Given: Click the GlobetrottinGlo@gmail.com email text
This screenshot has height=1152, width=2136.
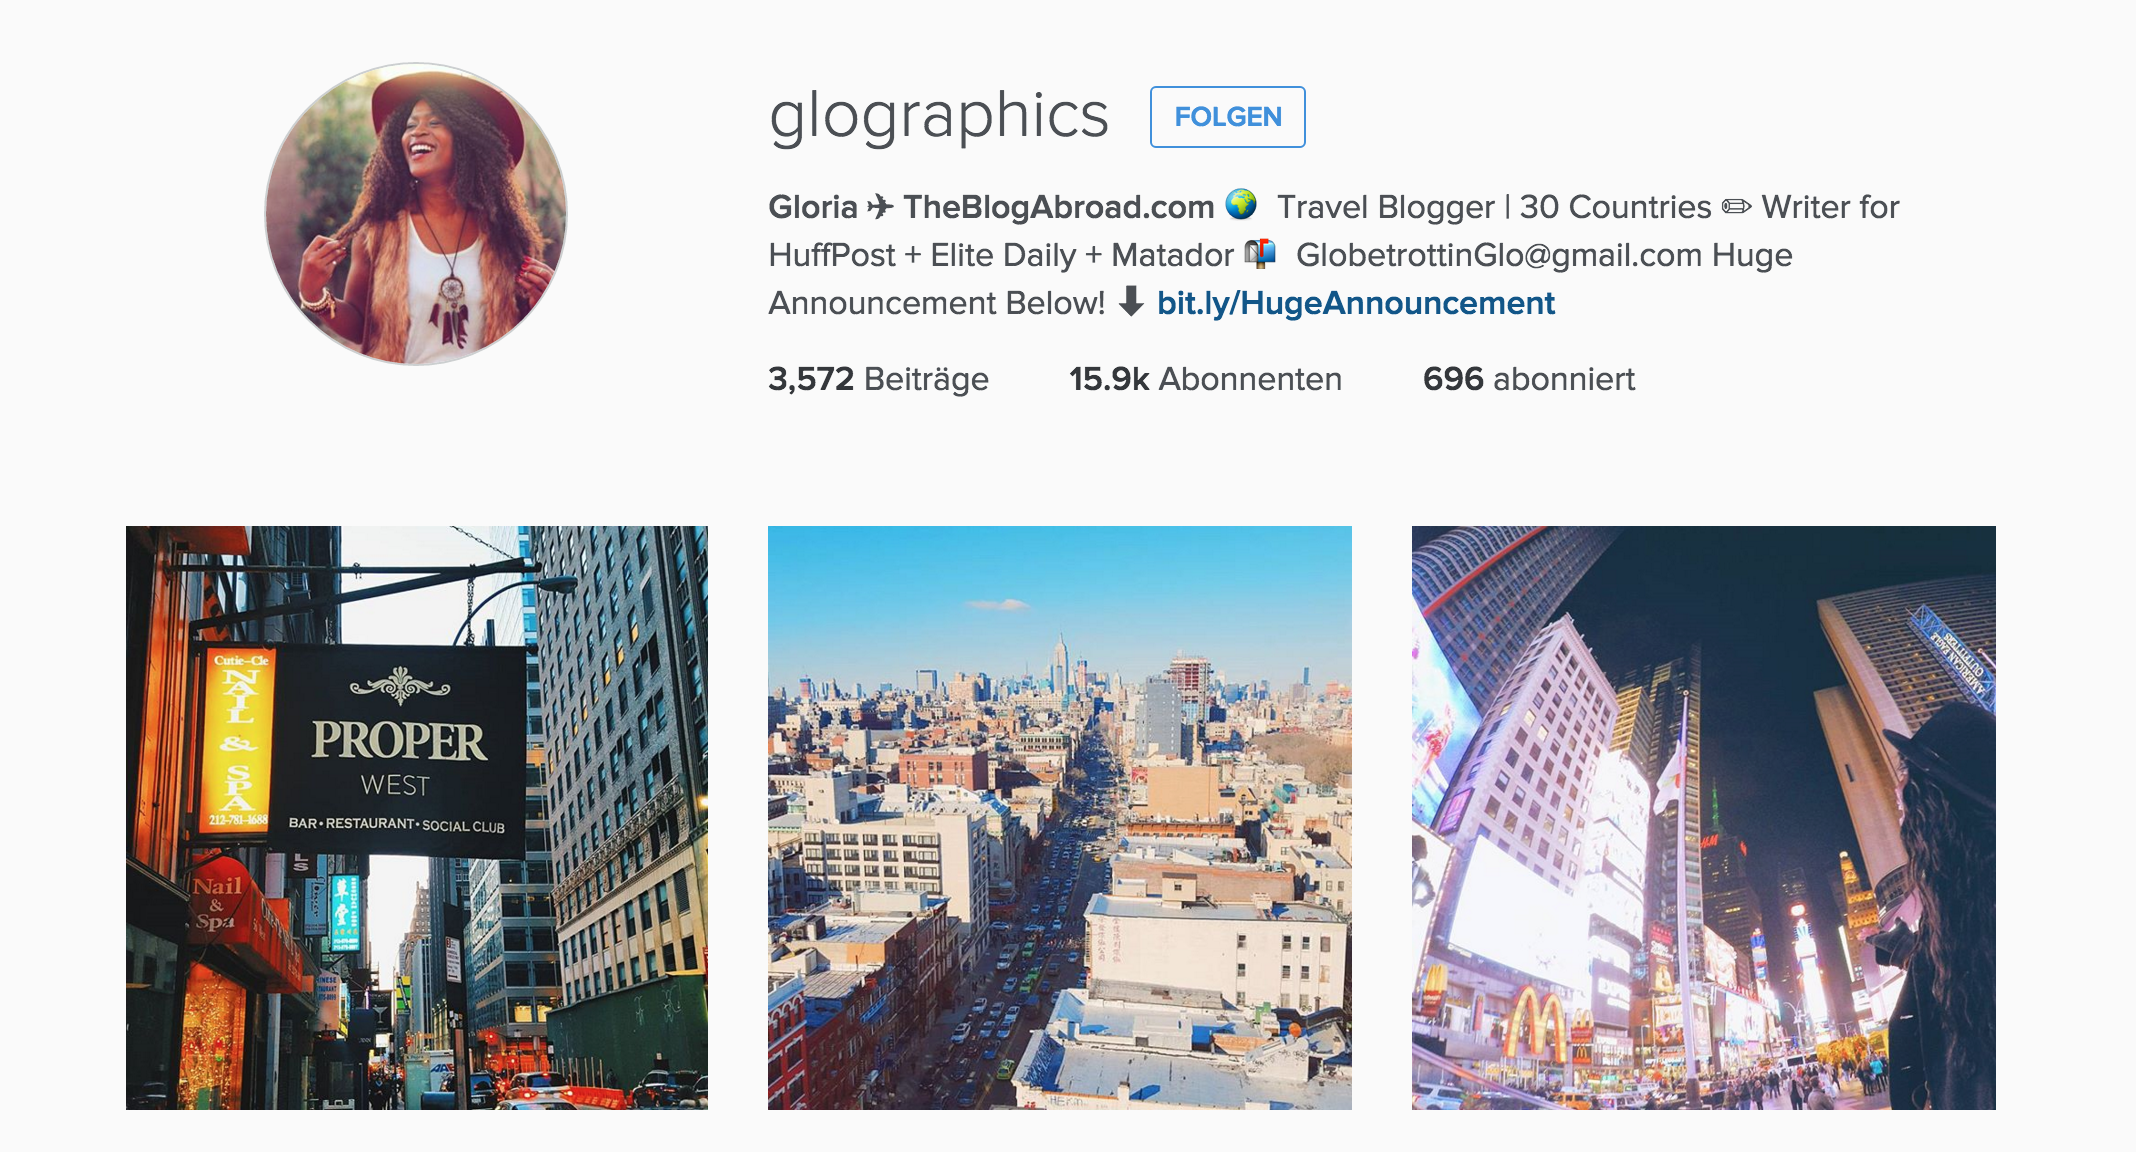Looking at the screenshot, I should pyautogui.click(x=1499, y=255).
